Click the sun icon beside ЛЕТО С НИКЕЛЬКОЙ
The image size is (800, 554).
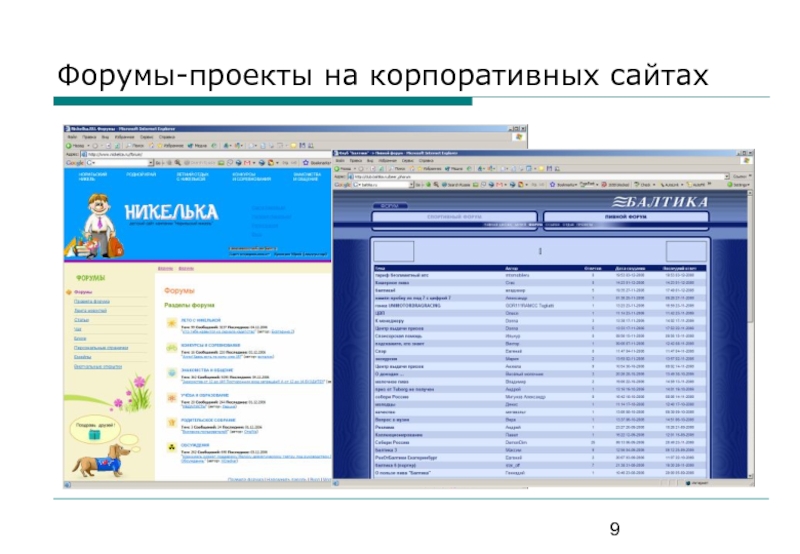171,323
